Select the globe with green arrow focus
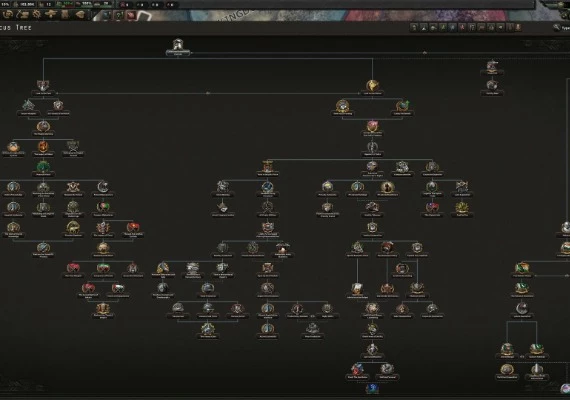Image resolution: width=570 pixels, height=400 pixels. click(402, 106)
